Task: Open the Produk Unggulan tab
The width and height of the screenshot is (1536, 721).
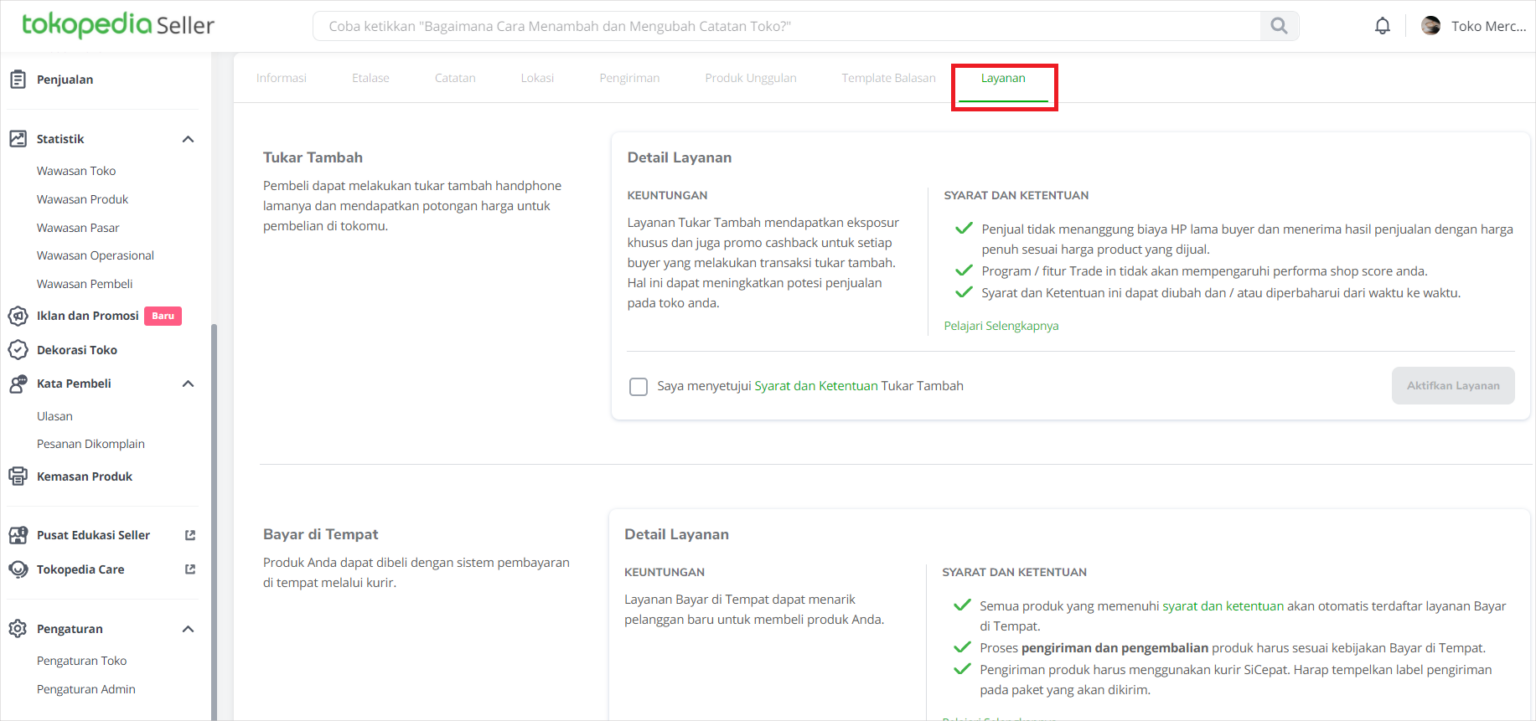Action: (750, 78)
